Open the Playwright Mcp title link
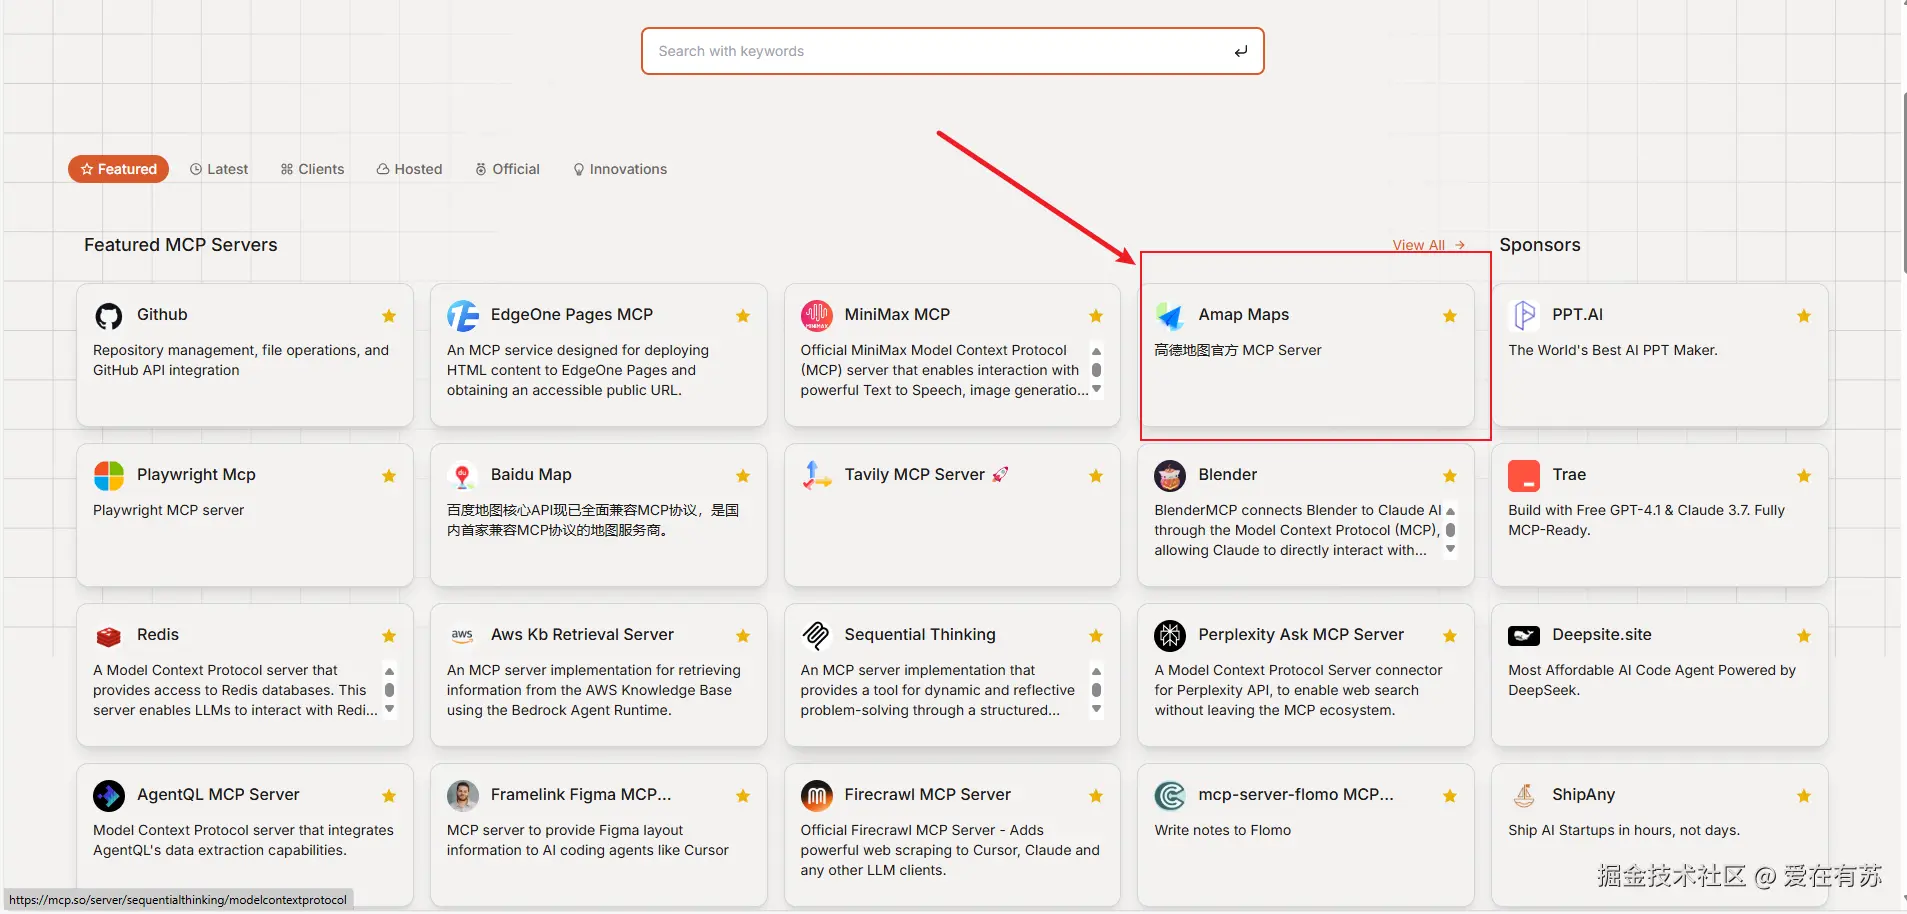Viewport: 1907px width, 914px height. point(196,474)
